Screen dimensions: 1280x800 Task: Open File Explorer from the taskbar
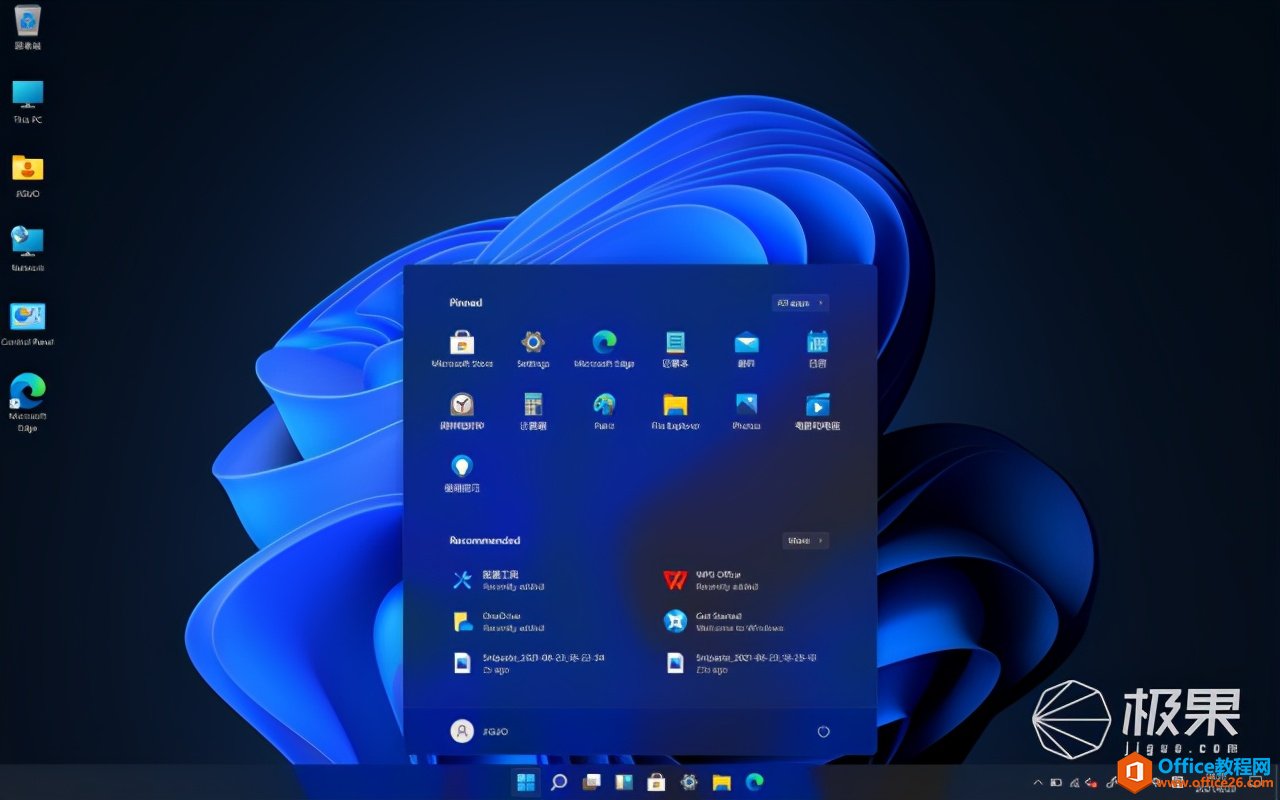click(721, 782)
